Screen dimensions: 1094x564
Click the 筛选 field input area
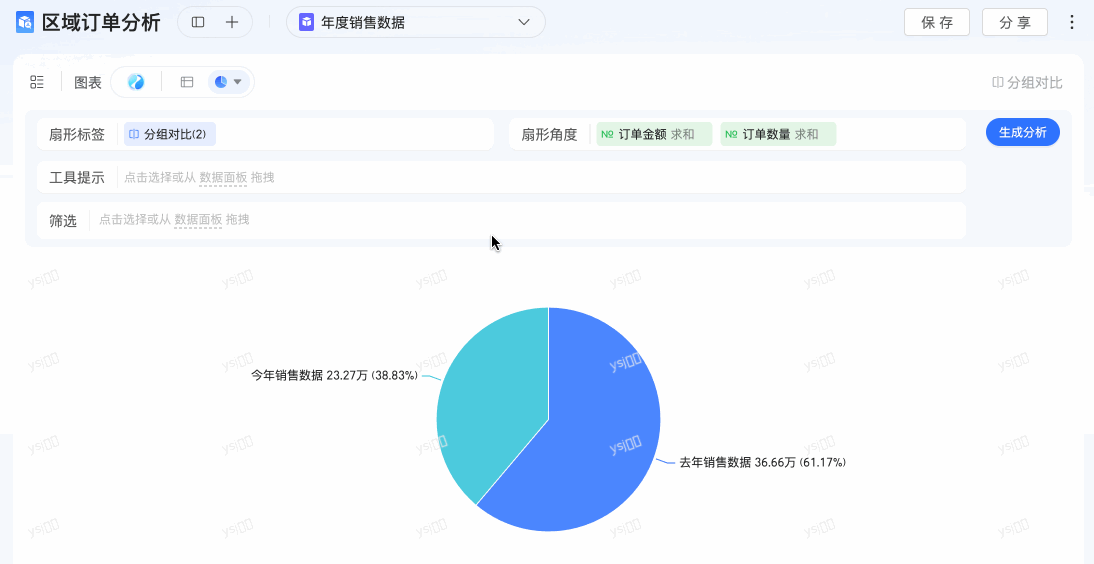[x=501, y=220]
